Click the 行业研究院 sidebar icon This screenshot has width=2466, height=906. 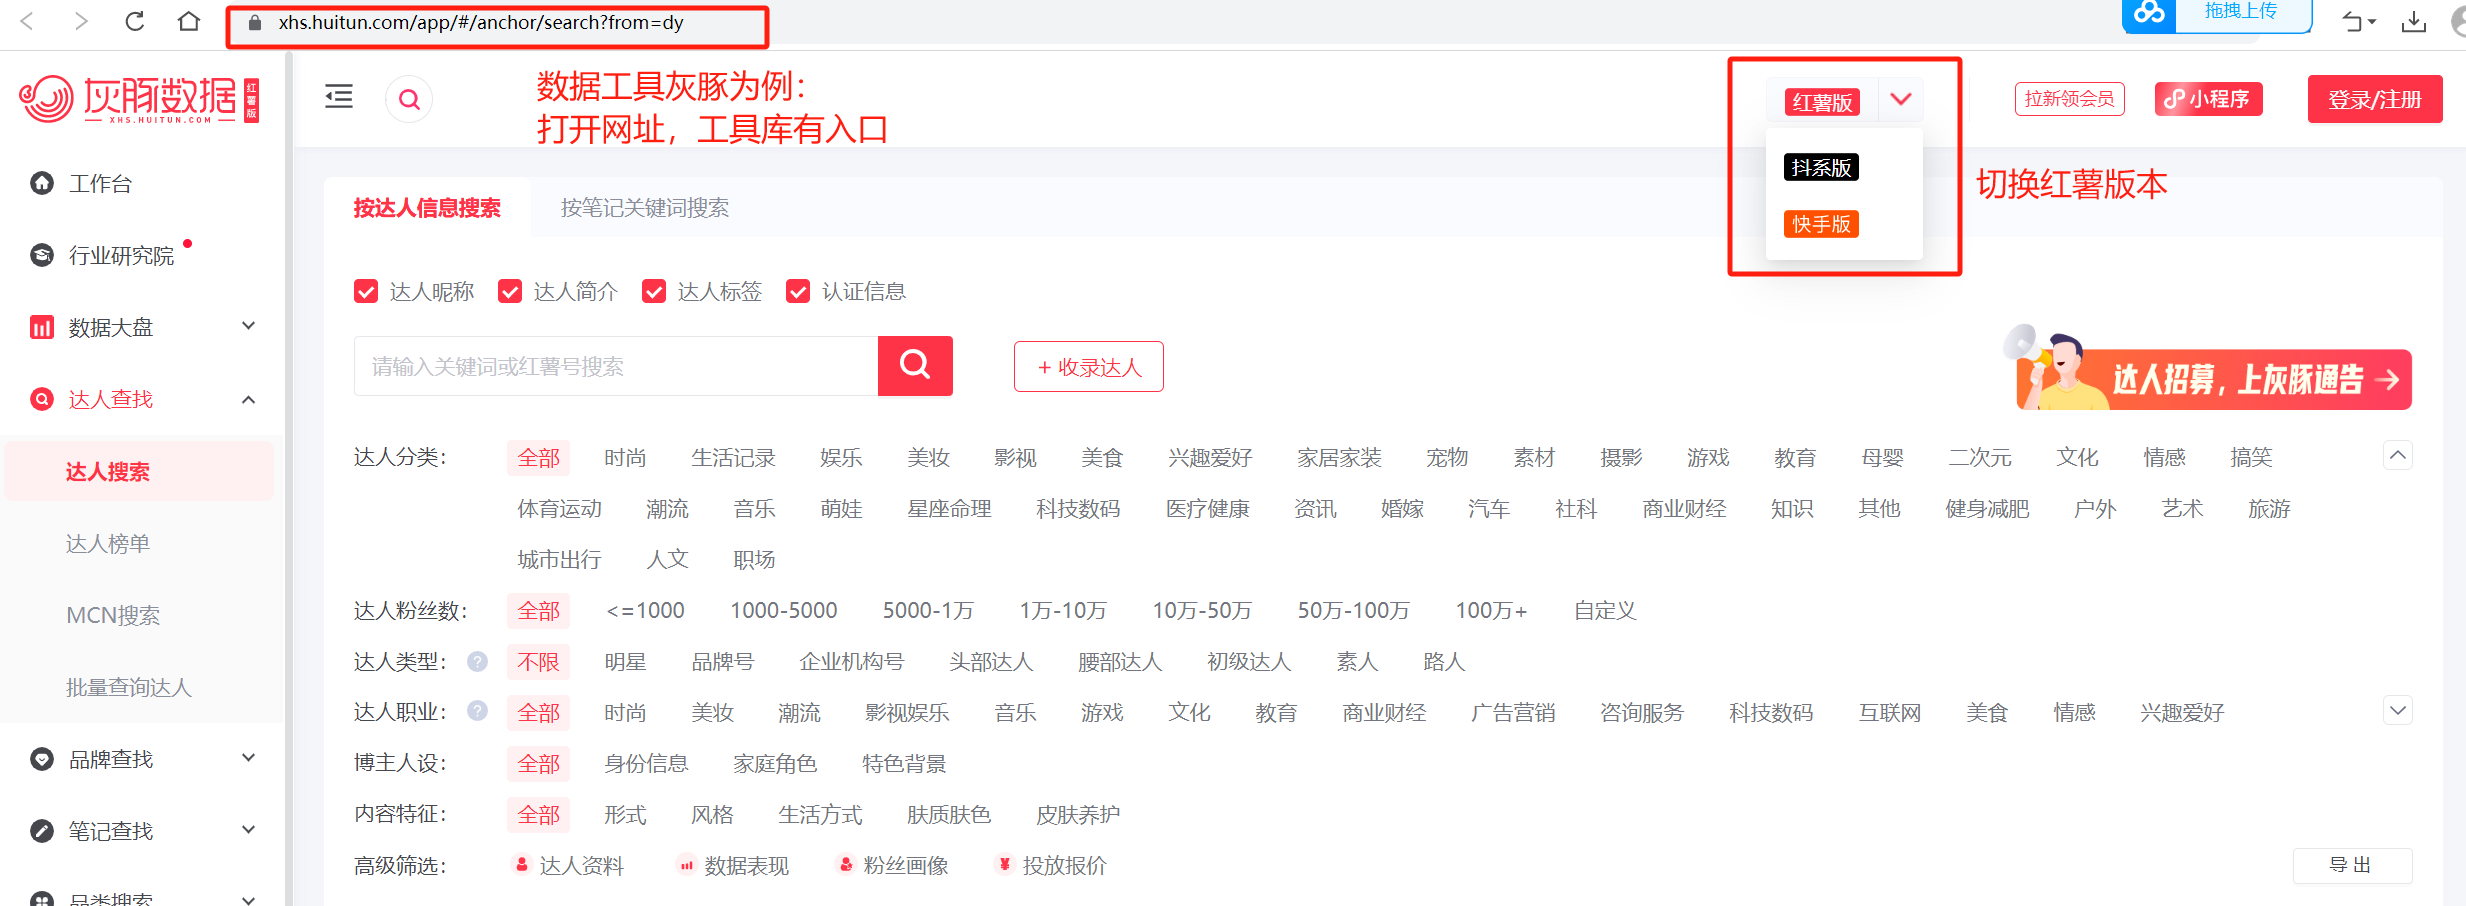(x=42, y=255)
